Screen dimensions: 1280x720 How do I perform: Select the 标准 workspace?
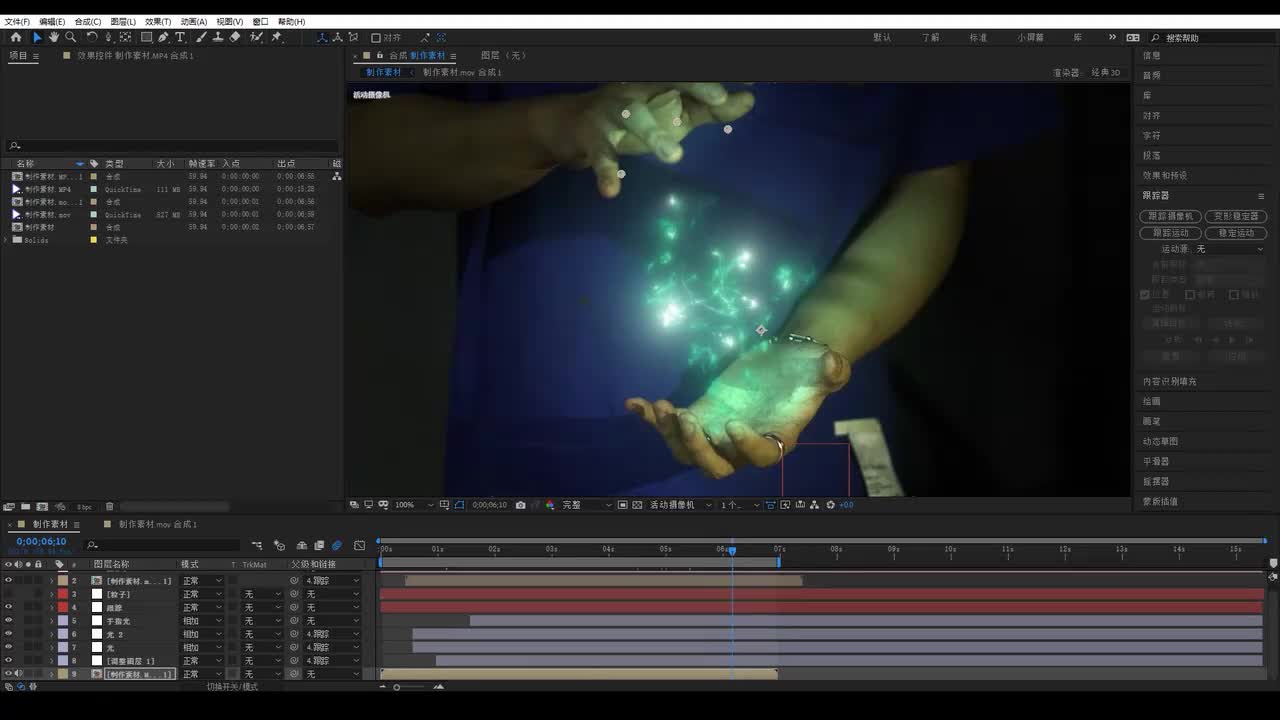click(978, 37)
